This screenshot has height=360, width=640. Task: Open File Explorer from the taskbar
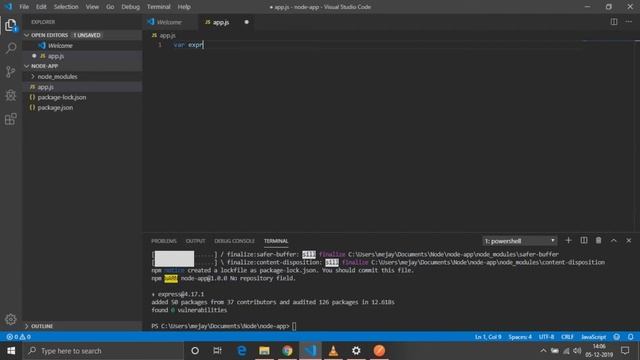point(264,351)
